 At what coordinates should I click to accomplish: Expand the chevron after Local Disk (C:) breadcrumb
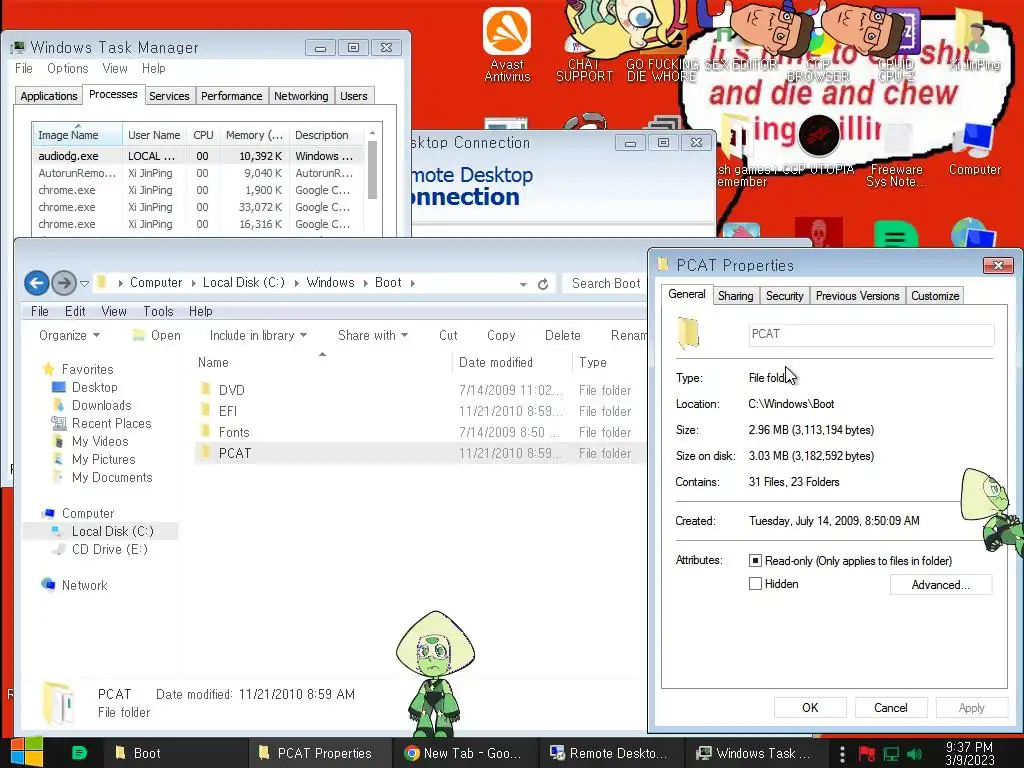(296, 283)
